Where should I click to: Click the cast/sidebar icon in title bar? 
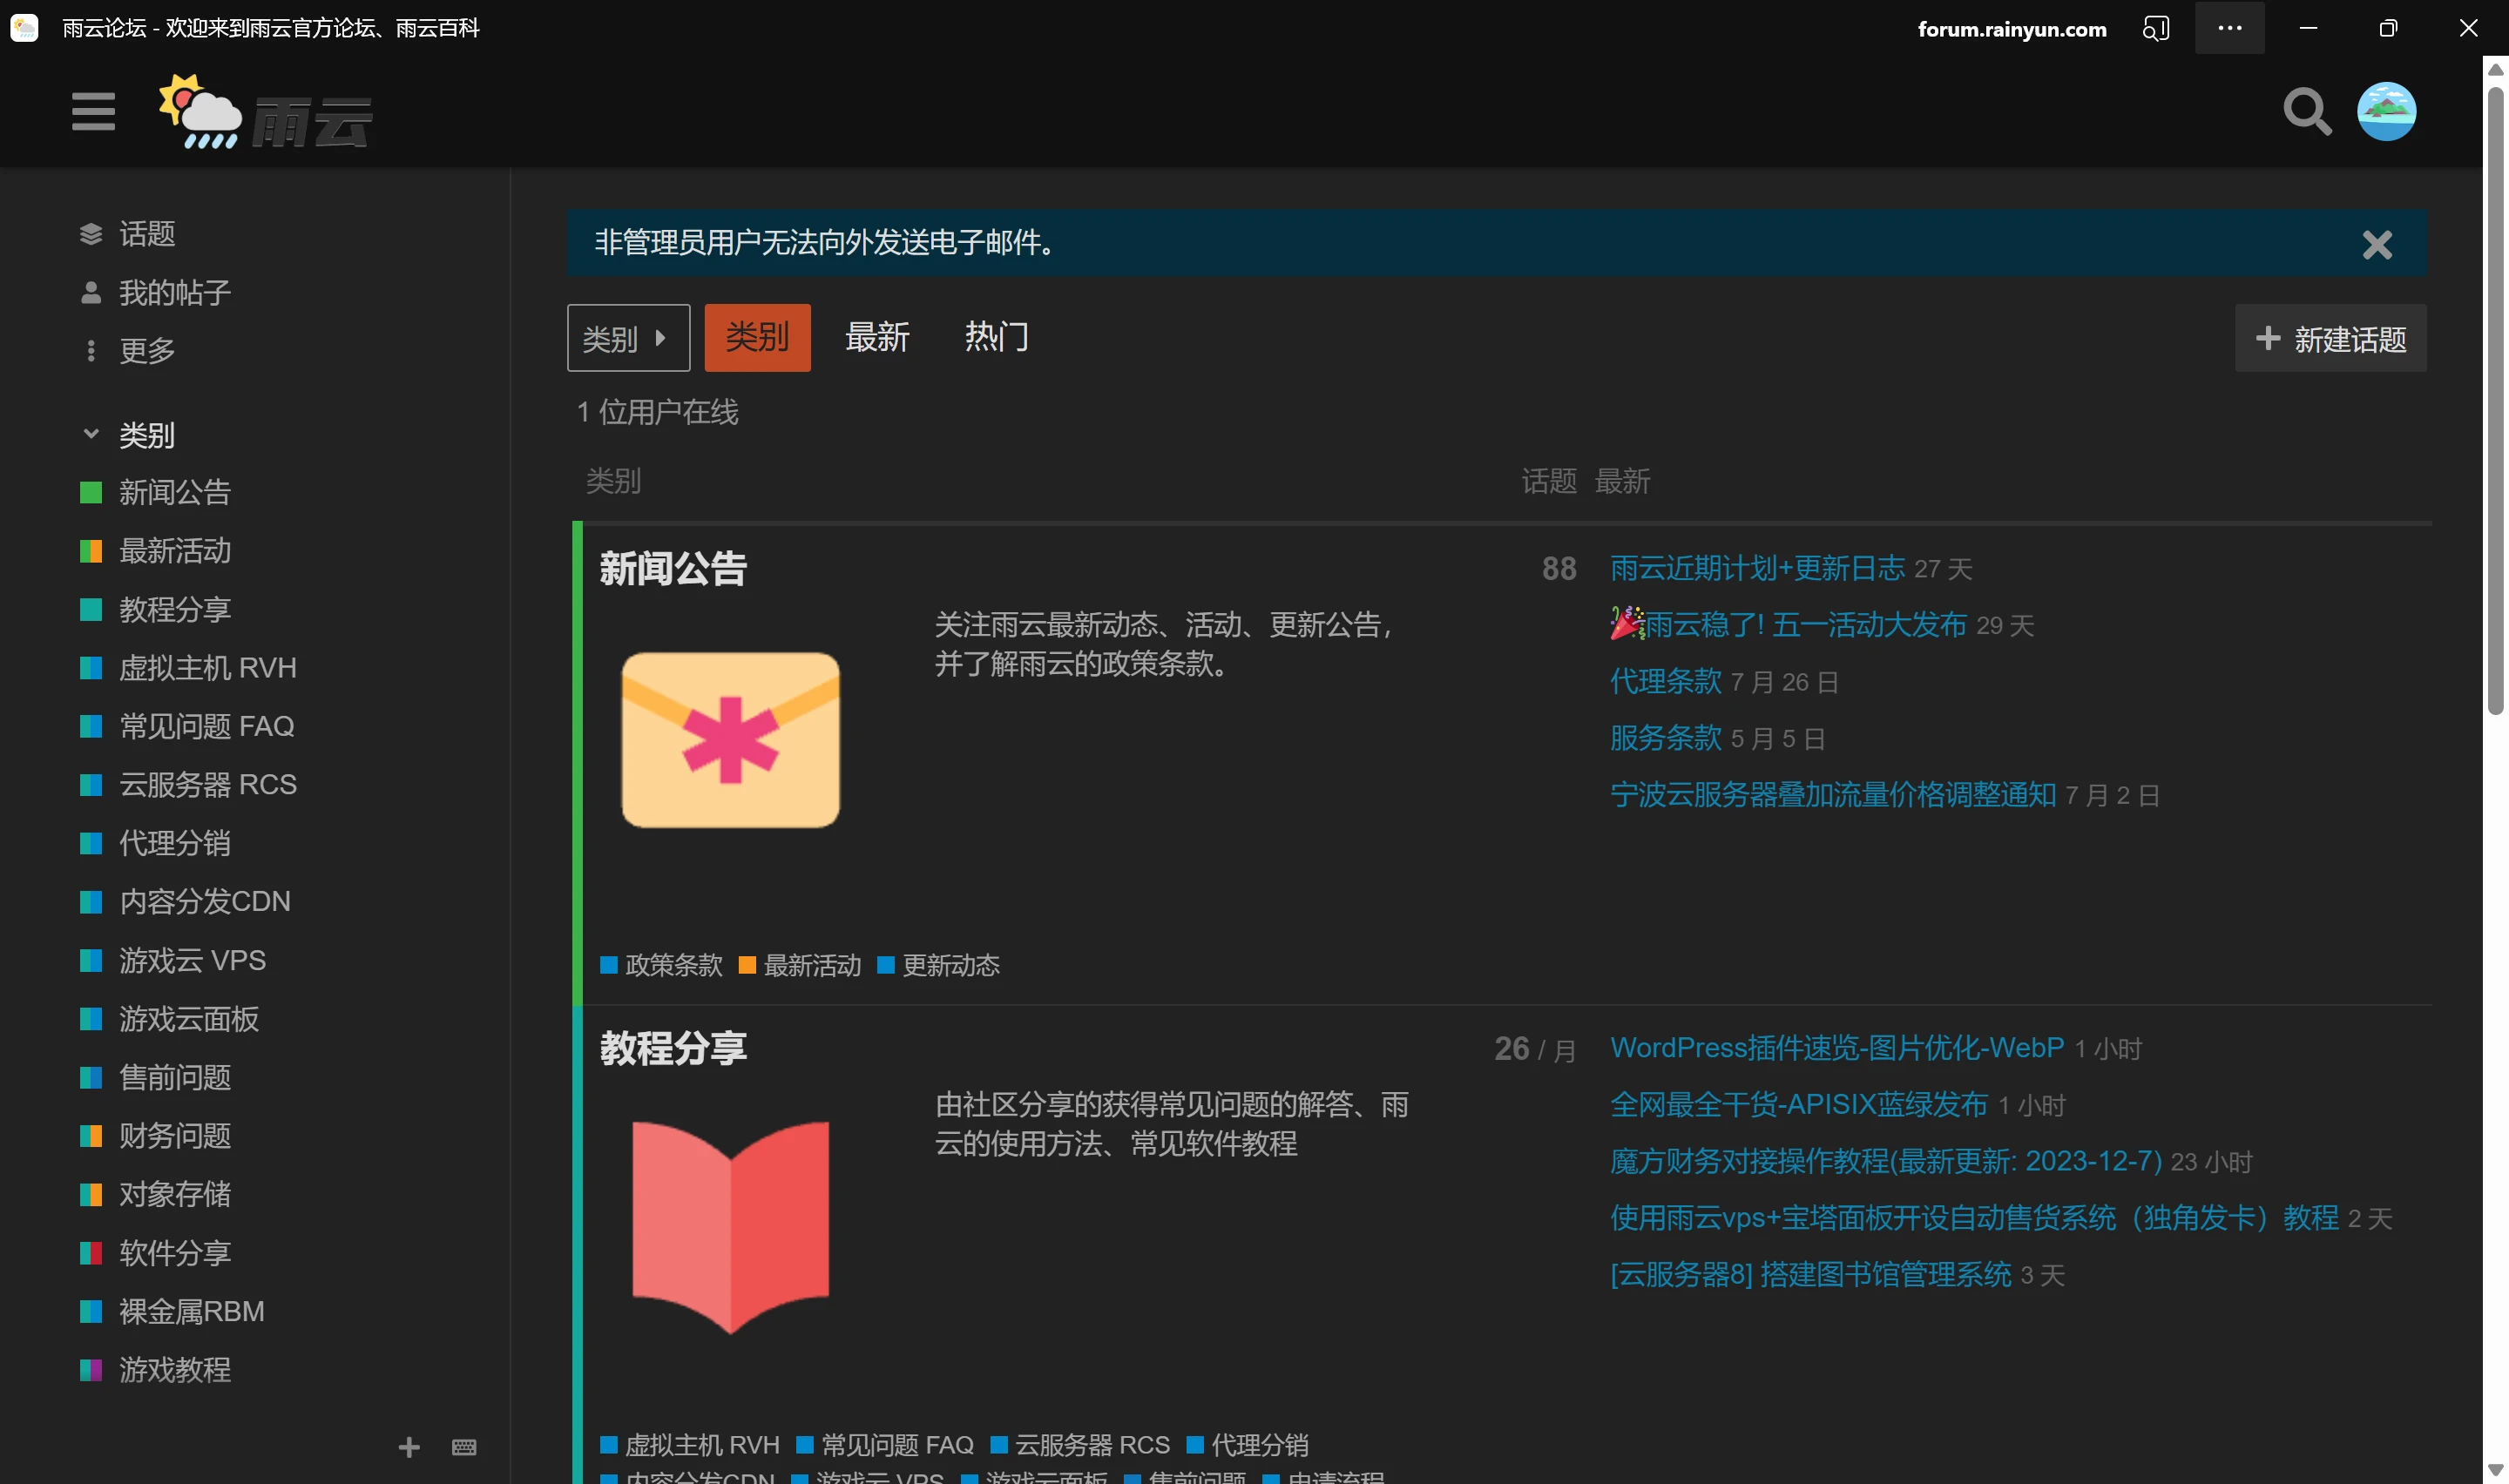(x=2155, y=28)
